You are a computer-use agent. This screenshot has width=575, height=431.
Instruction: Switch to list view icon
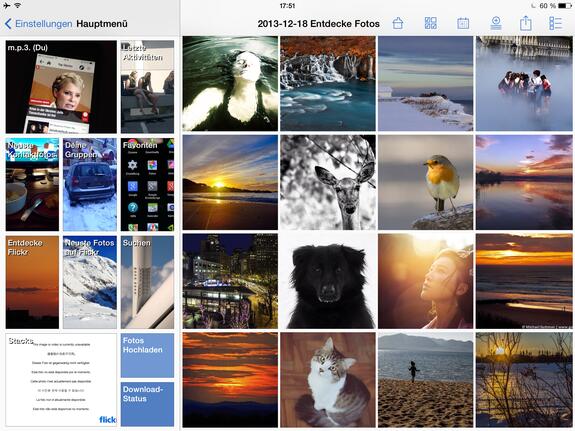556,23
